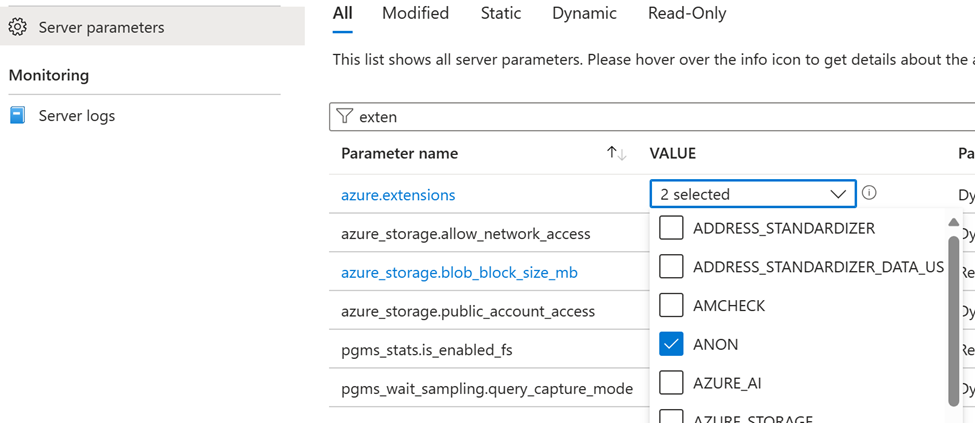Switch to the Modified tab

(415, 13)
